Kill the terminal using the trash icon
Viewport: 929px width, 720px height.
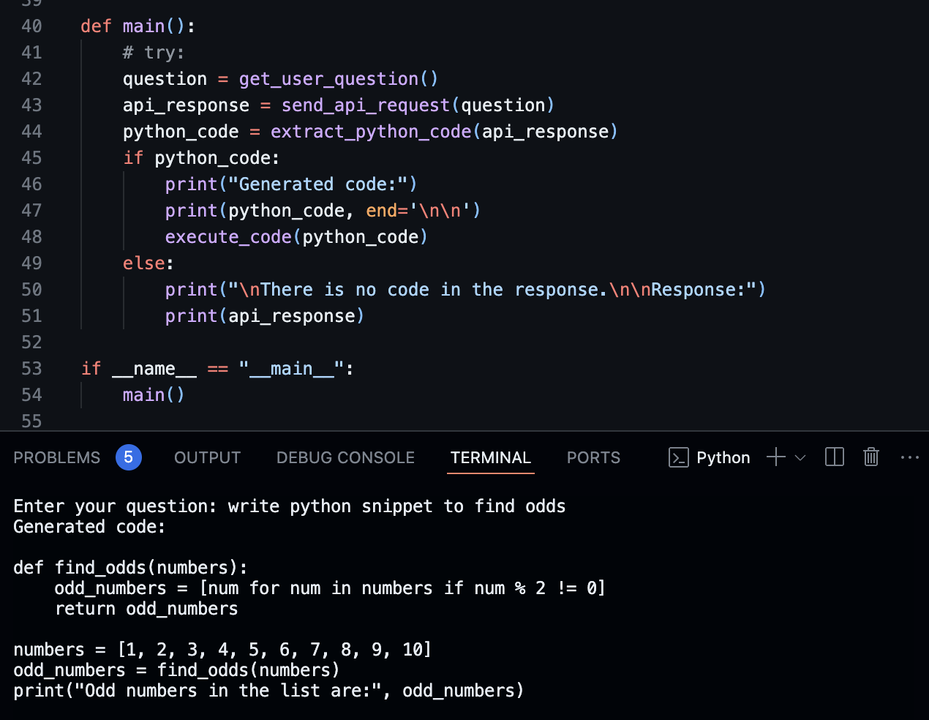pos(870,457)
